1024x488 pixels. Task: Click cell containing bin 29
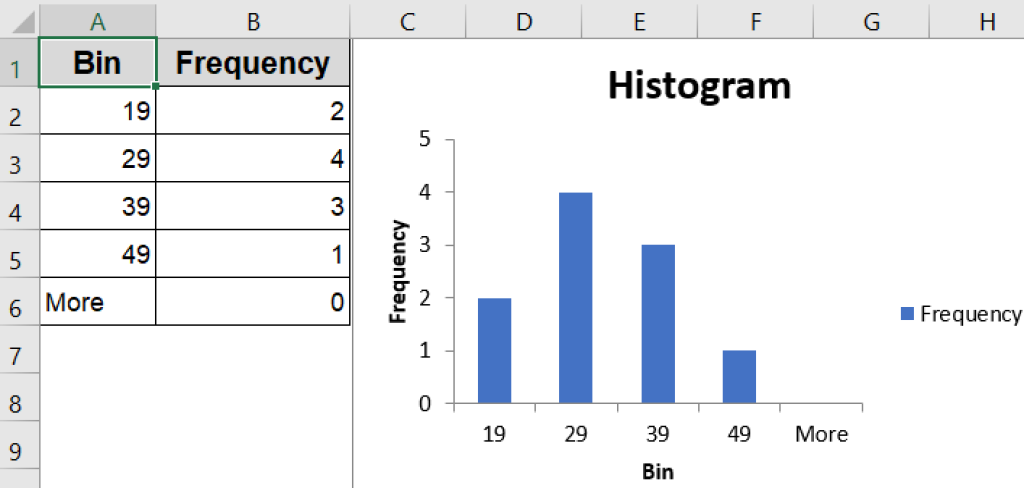pos(98,158)
